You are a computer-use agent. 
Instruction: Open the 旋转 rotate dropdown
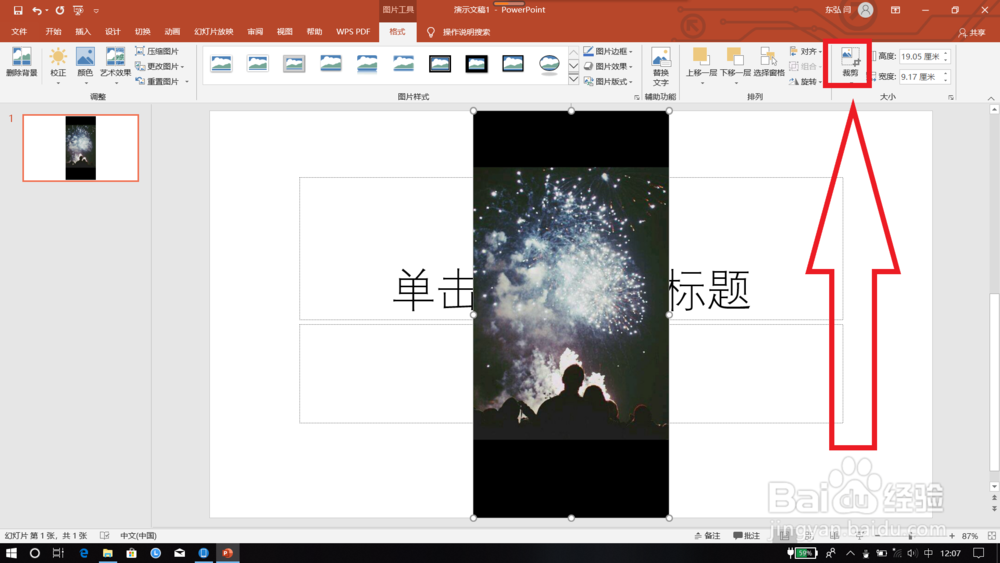click(x=805, y=82)
